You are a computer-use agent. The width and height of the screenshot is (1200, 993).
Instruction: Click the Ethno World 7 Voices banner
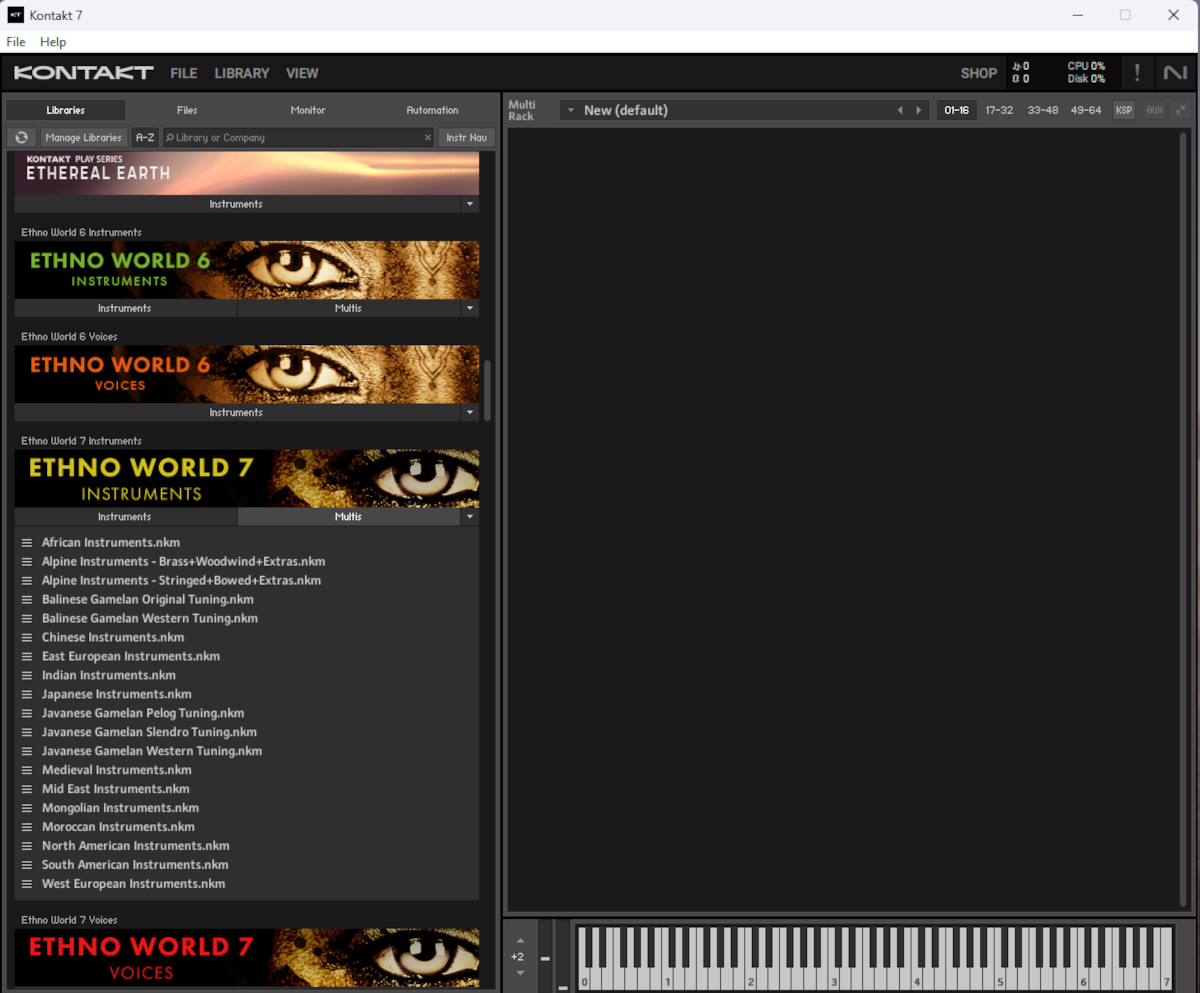247,958
